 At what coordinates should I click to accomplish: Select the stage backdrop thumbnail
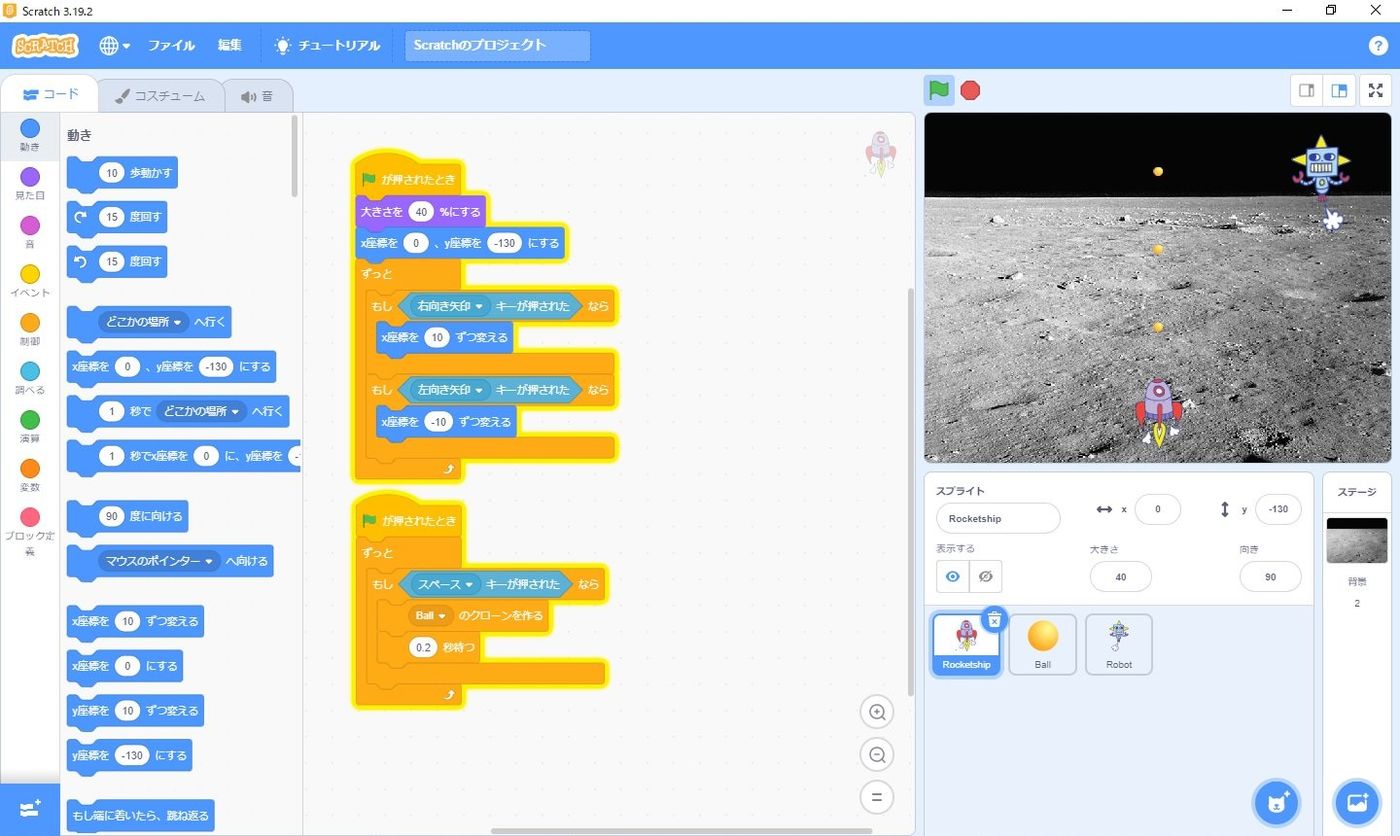tap(1356, 540)
